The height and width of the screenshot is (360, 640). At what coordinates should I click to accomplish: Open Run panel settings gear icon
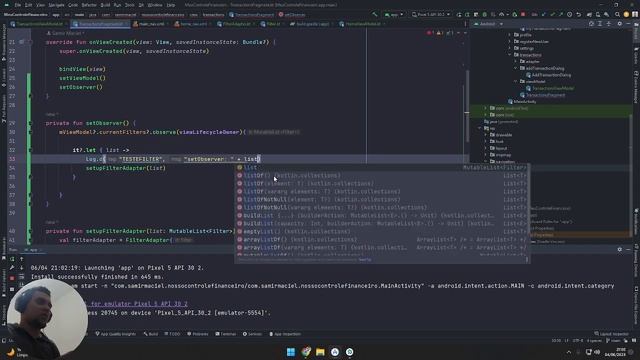coord(620,249)
